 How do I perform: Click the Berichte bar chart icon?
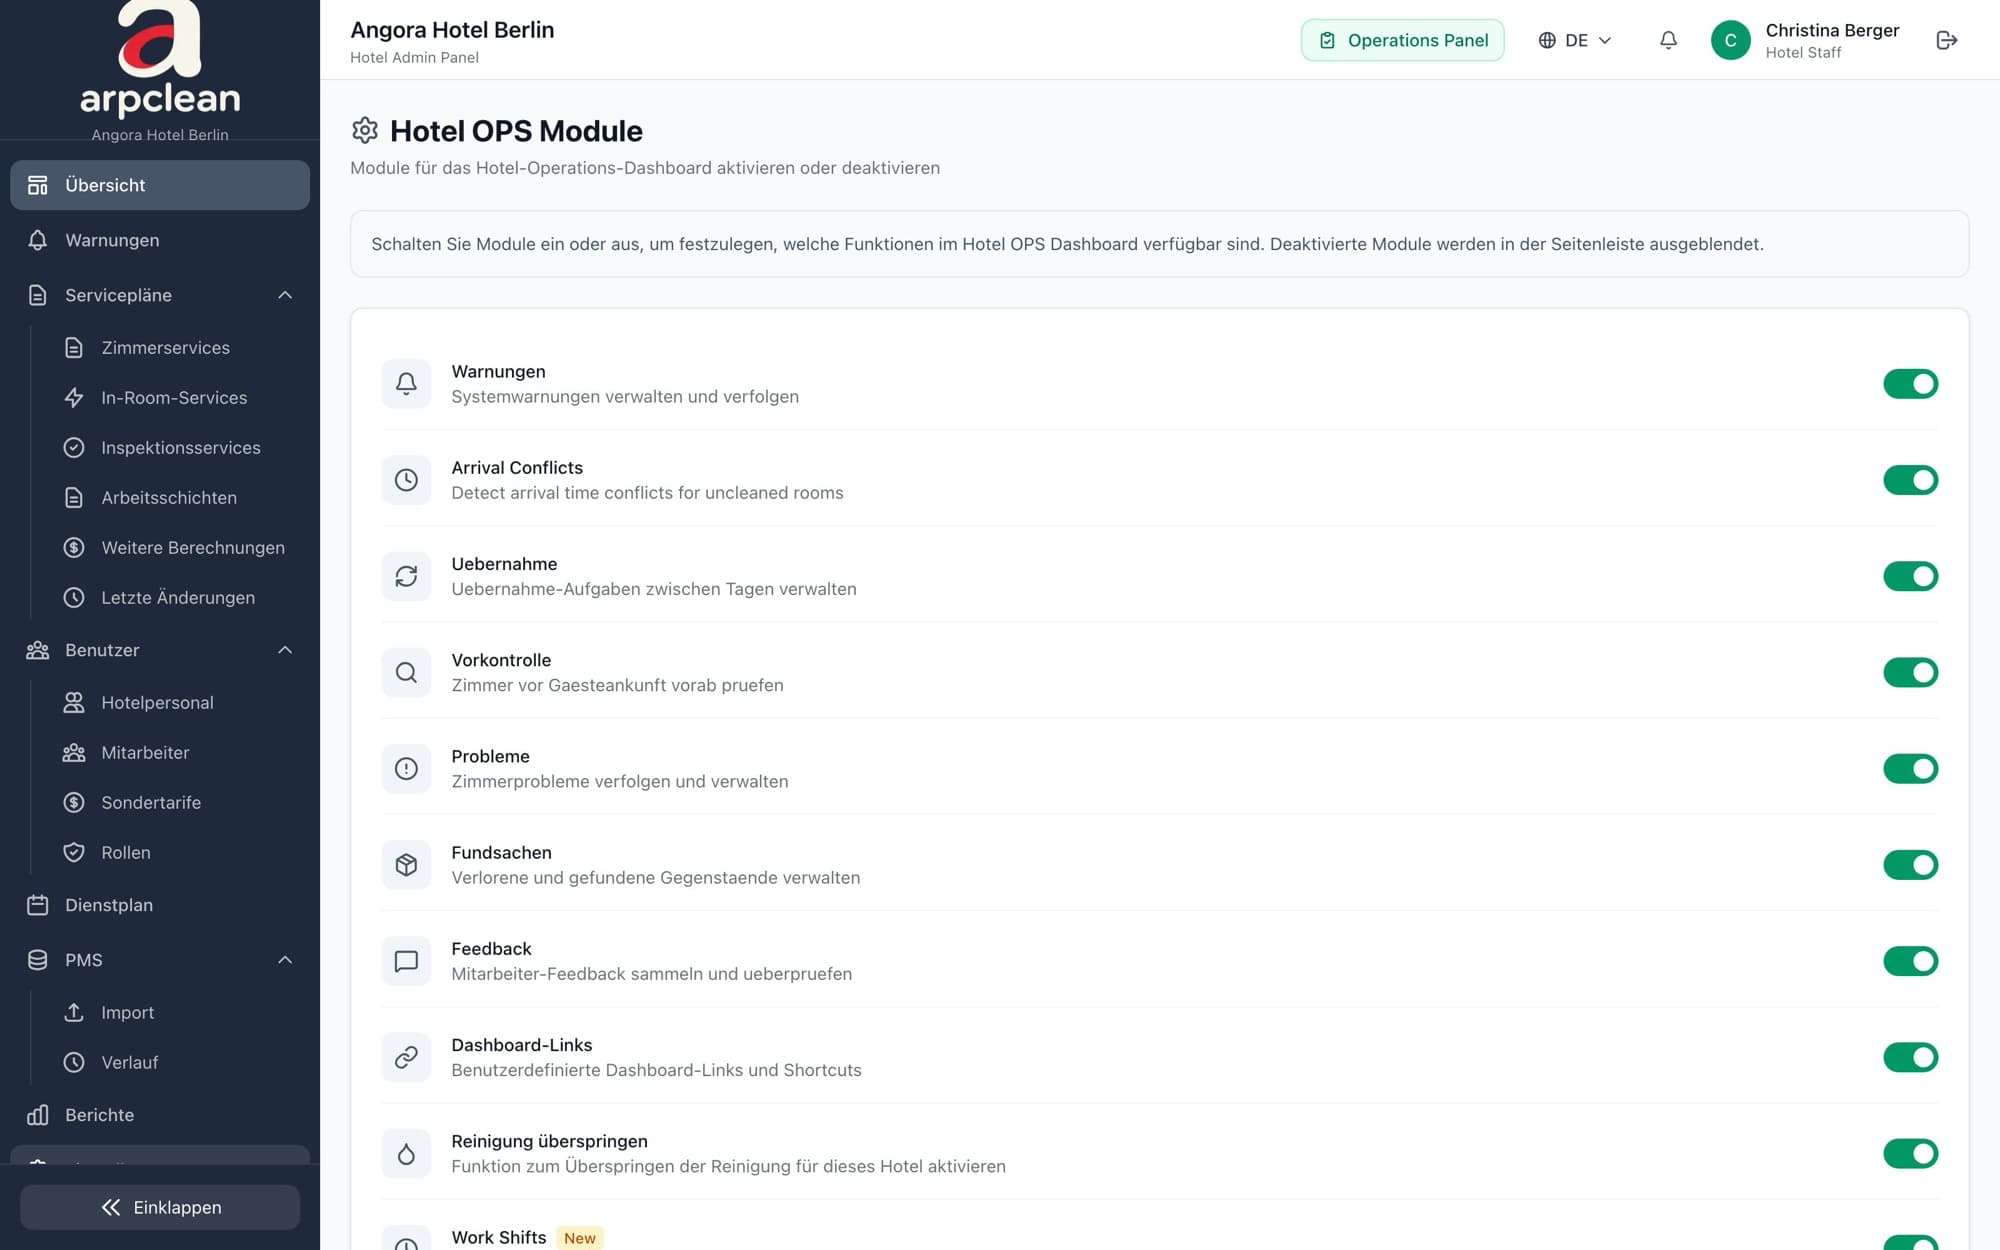[x=38, y=1114]
